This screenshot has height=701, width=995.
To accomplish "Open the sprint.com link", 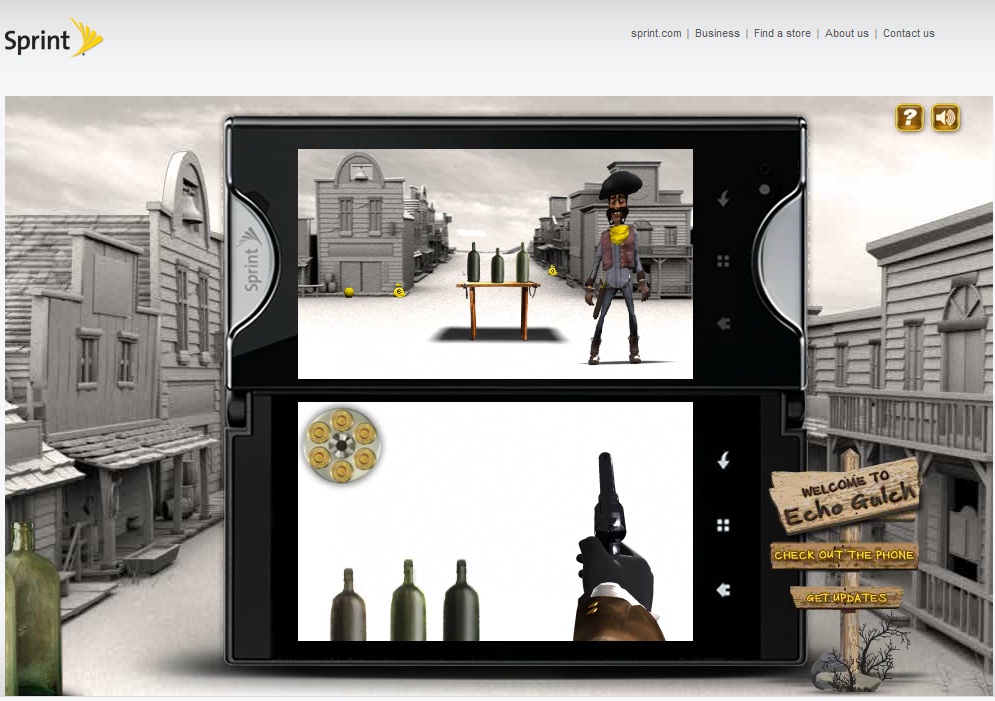I will tap(656, 33).
